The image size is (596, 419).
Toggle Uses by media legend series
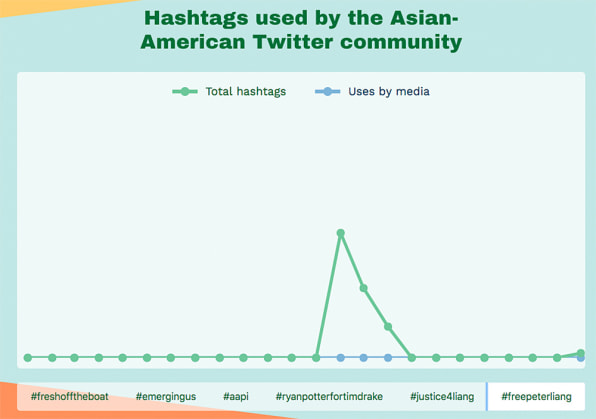(372, 92)
